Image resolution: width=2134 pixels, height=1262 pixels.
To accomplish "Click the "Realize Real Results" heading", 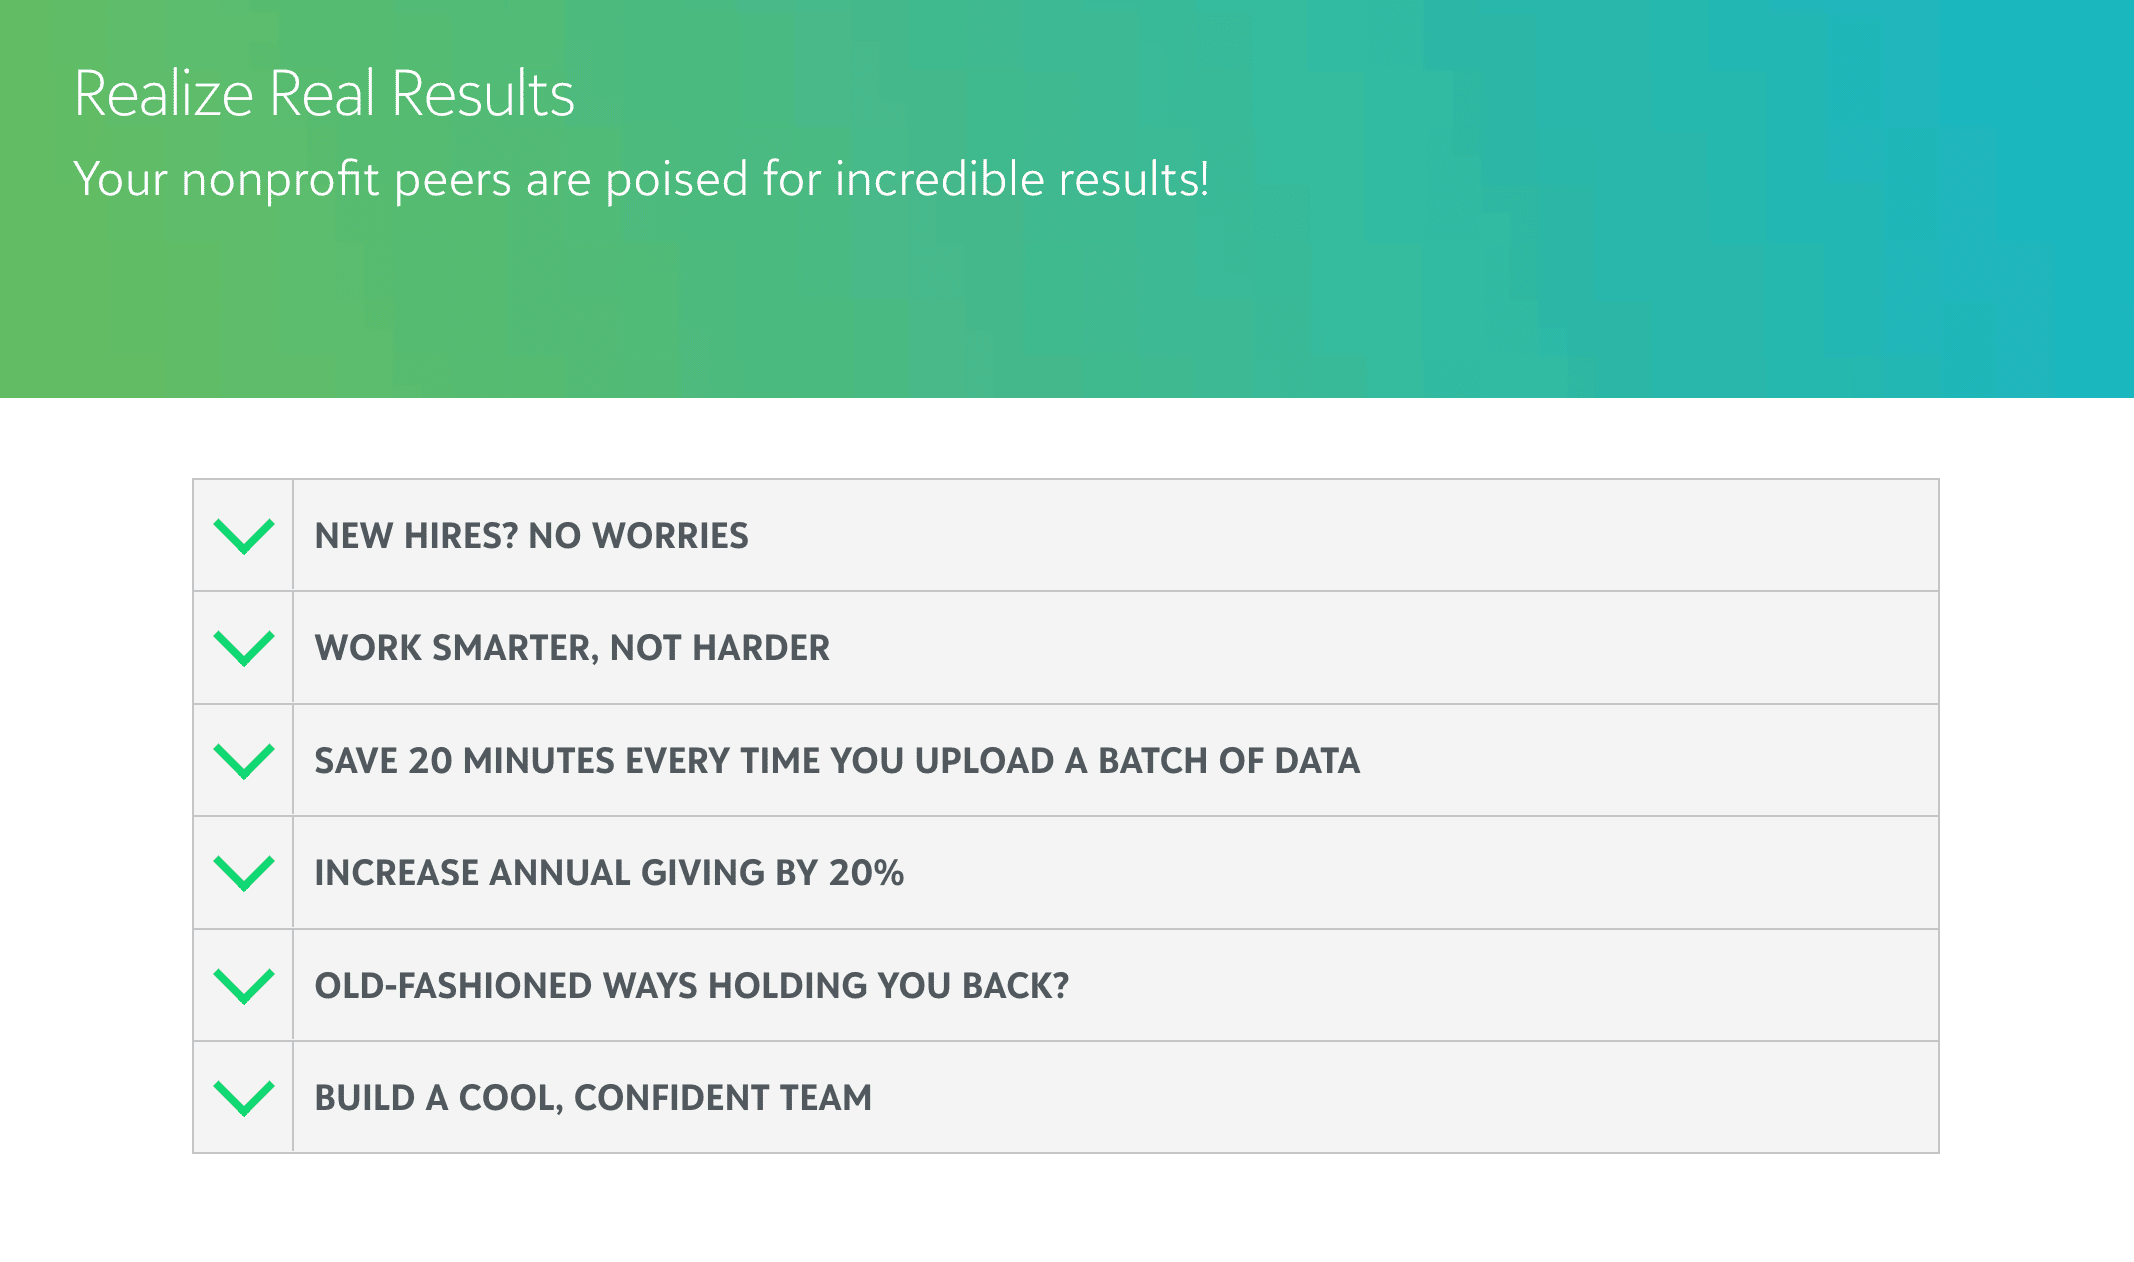I will click(x=324, y=95).
